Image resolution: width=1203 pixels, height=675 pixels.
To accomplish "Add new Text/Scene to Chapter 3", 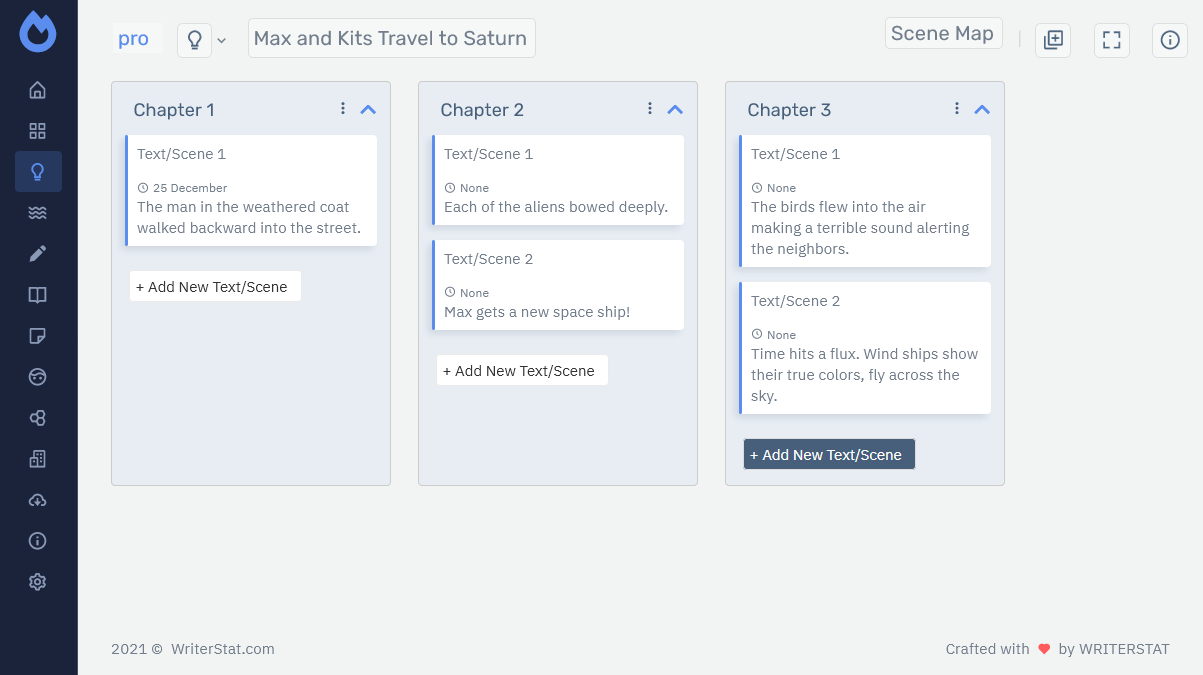I will coord(829,454).
